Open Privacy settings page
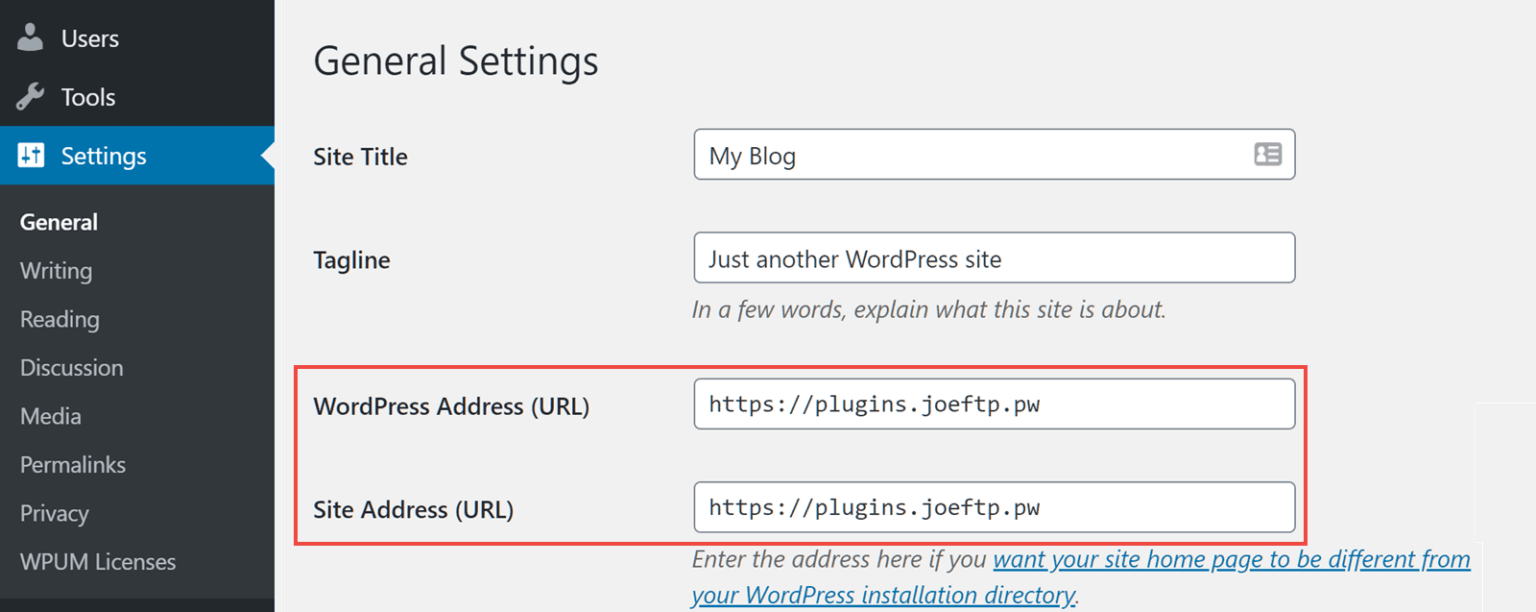 pyautogui.click(x=55, y=513)
